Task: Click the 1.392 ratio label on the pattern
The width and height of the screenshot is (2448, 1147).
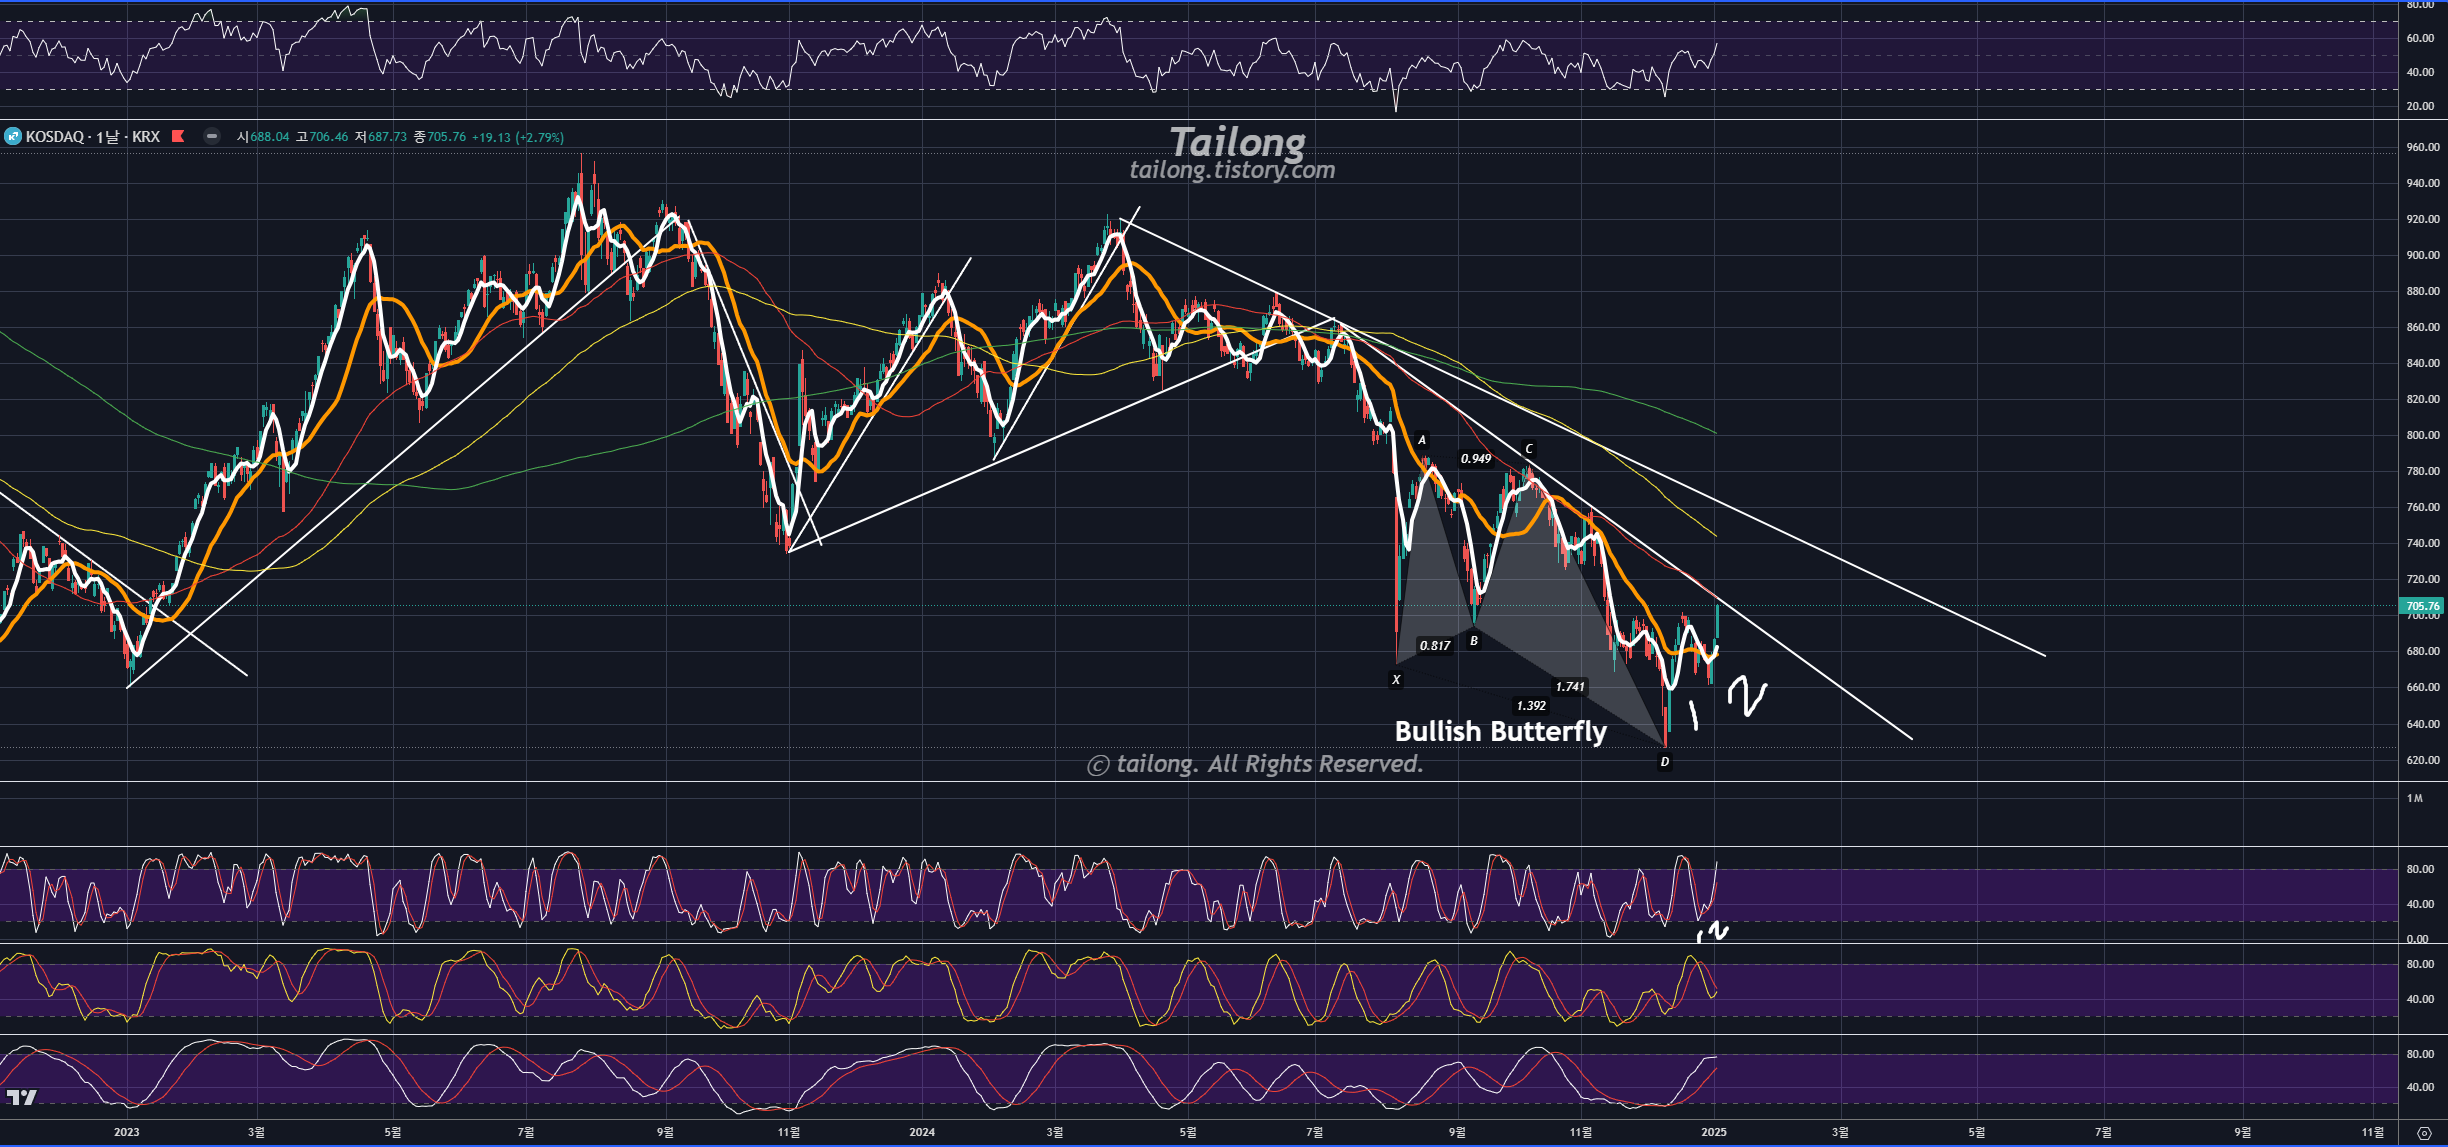Action: click(x=1531, y=706)
